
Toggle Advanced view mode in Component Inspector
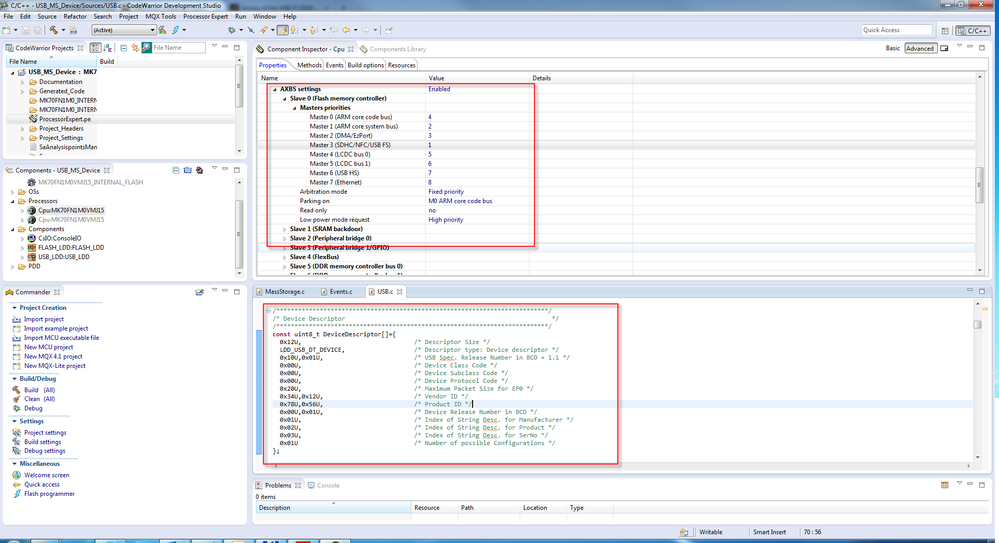click(919, 48)
